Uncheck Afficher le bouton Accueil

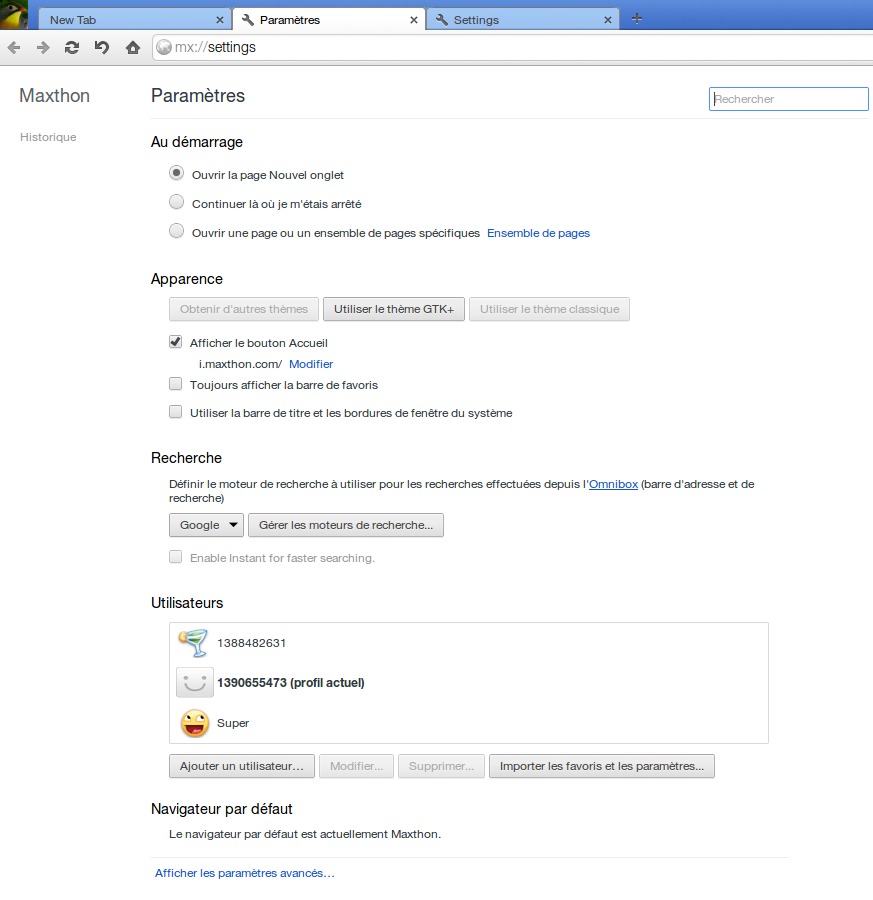pyautogui.click(x=176, y=342)
